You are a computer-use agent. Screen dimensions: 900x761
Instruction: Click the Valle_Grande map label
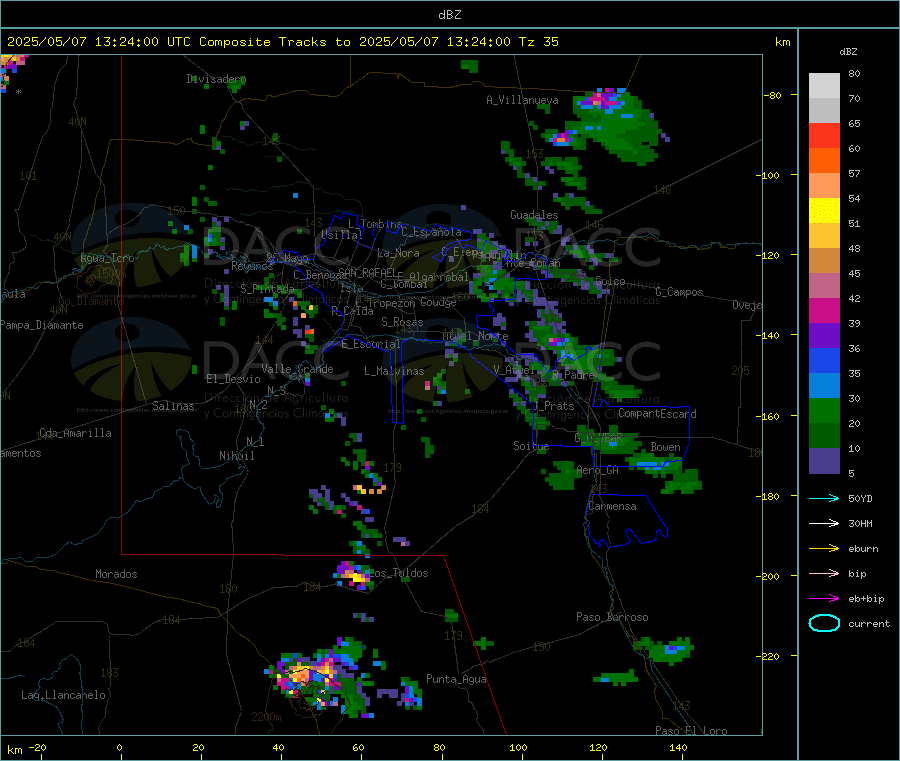click(x=297, y=369)
